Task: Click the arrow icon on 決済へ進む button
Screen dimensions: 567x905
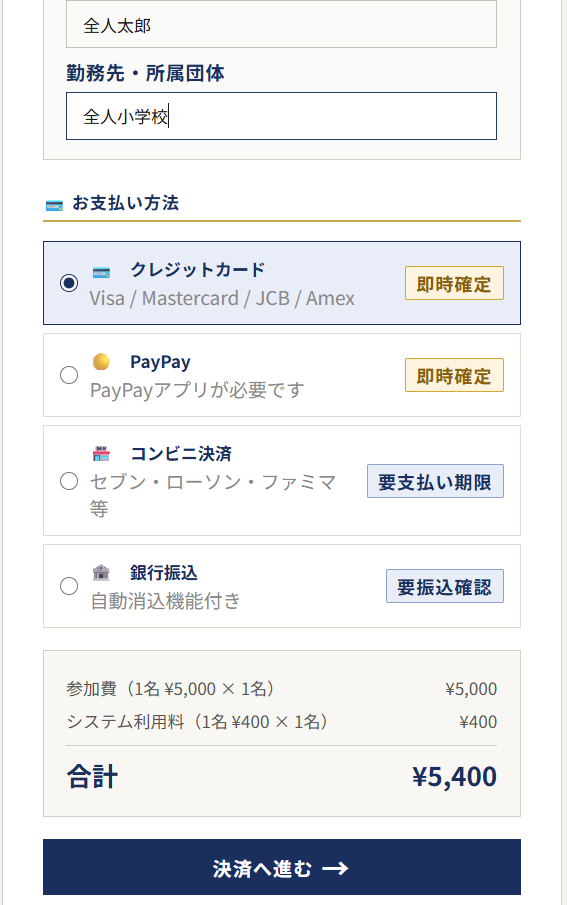Action: point(335,867)
